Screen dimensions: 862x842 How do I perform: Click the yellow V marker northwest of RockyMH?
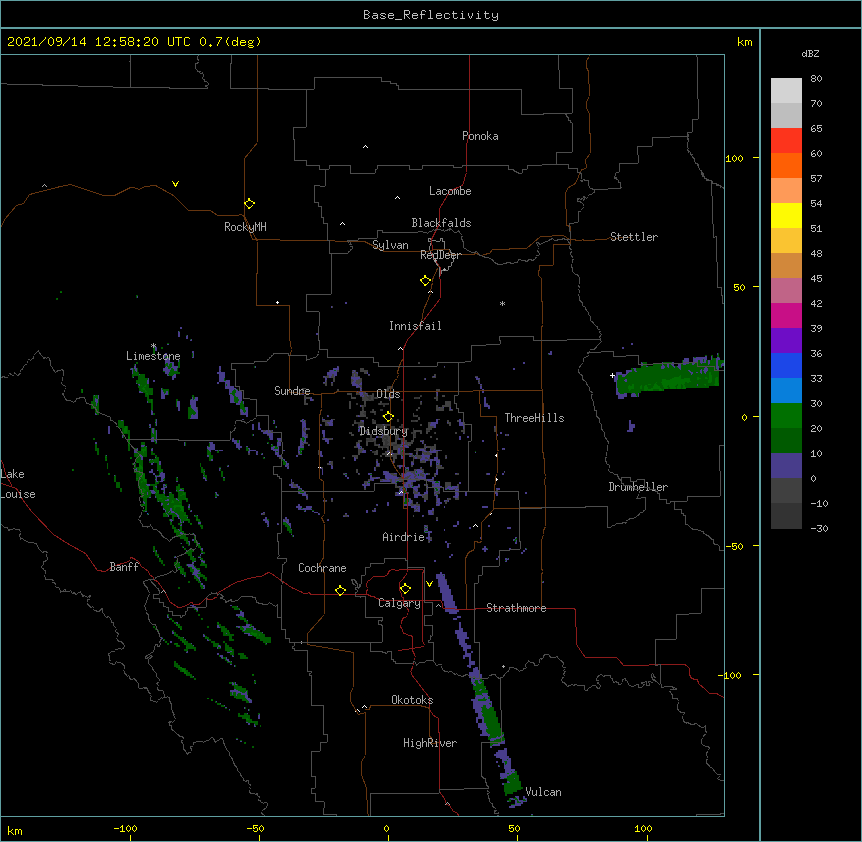point(175,184)
